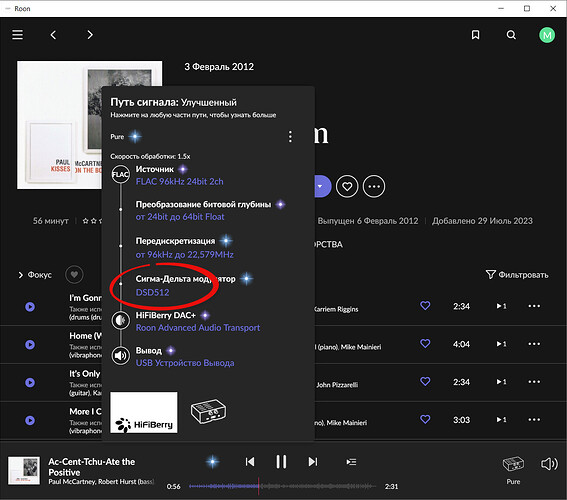
Task: Open more options for the 4:04 track
Action: point(534,344)
